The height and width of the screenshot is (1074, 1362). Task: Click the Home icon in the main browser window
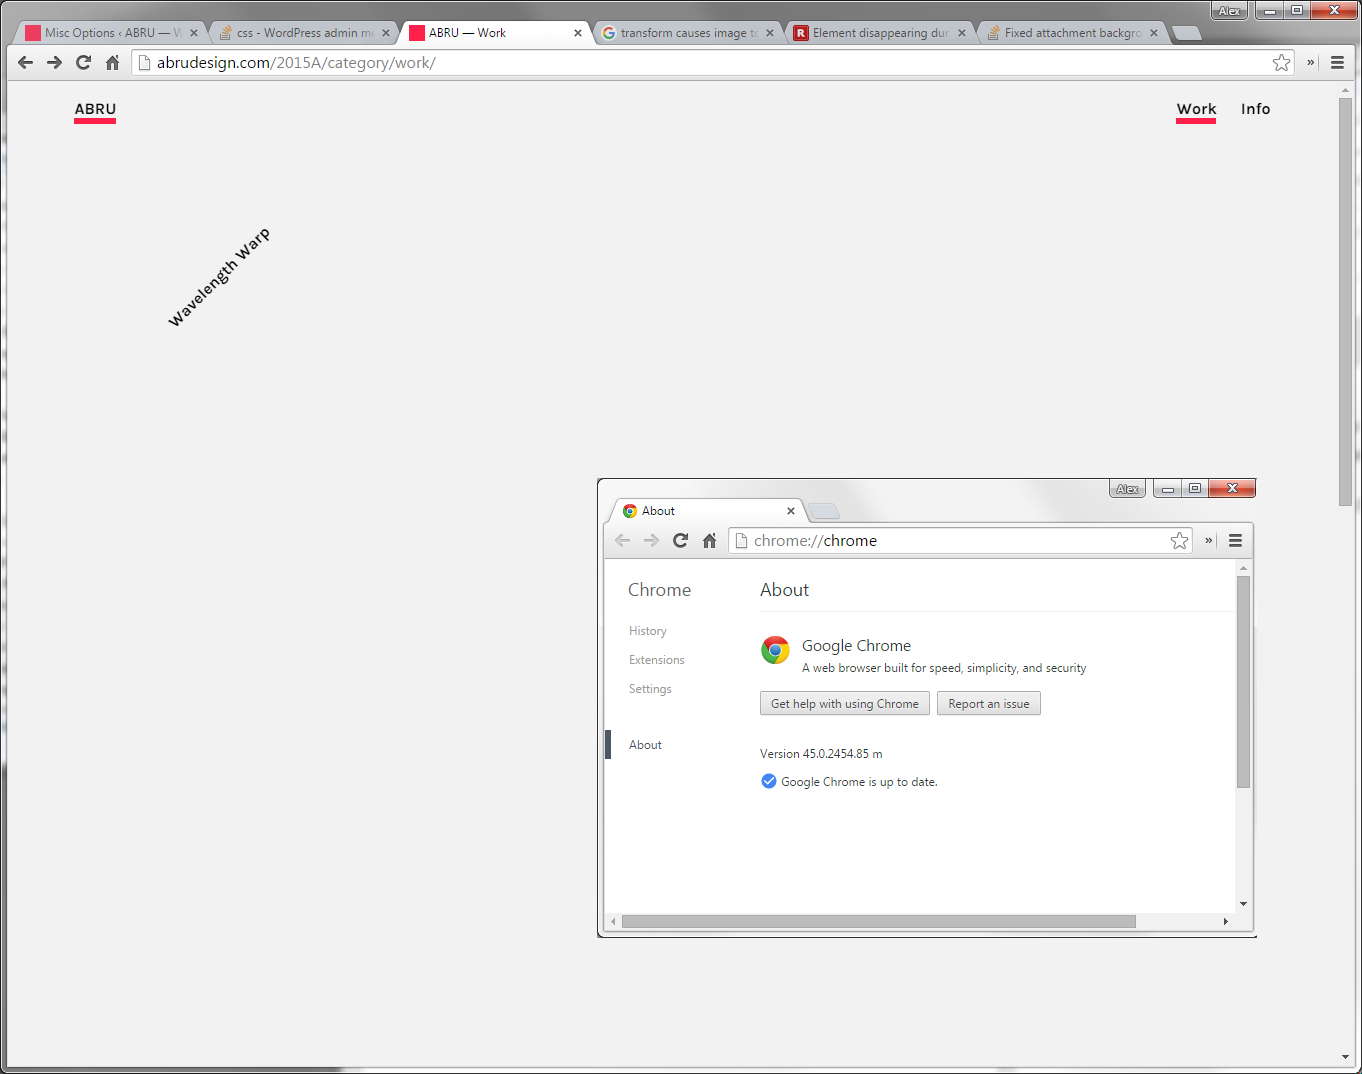coord(112,62)
